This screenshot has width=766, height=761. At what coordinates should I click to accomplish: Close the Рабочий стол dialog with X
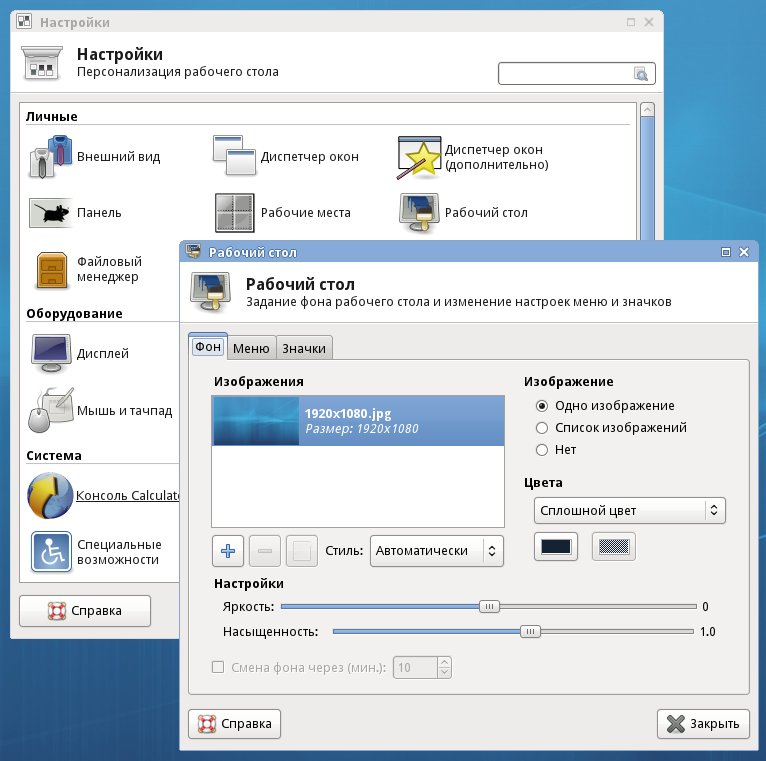point(744,252)
